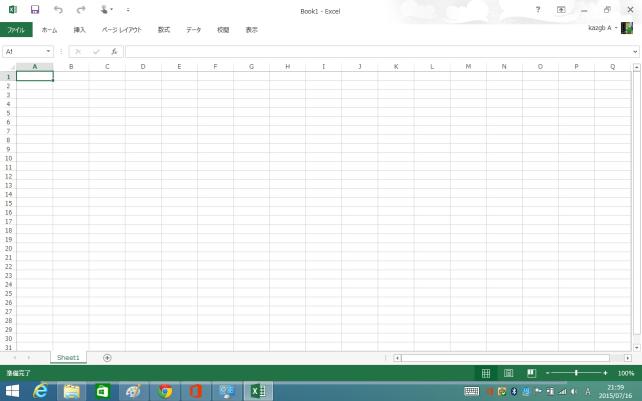Screen dimensions: 642x401
Task: Click the Sheet1 tab
Action: (68, 358)
